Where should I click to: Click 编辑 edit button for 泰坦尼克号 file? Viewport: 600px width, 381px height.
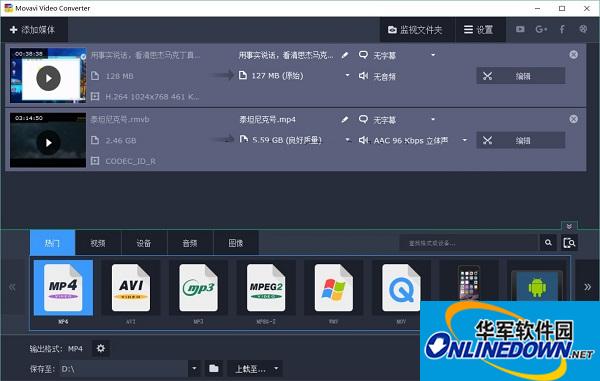pos(521,140)
